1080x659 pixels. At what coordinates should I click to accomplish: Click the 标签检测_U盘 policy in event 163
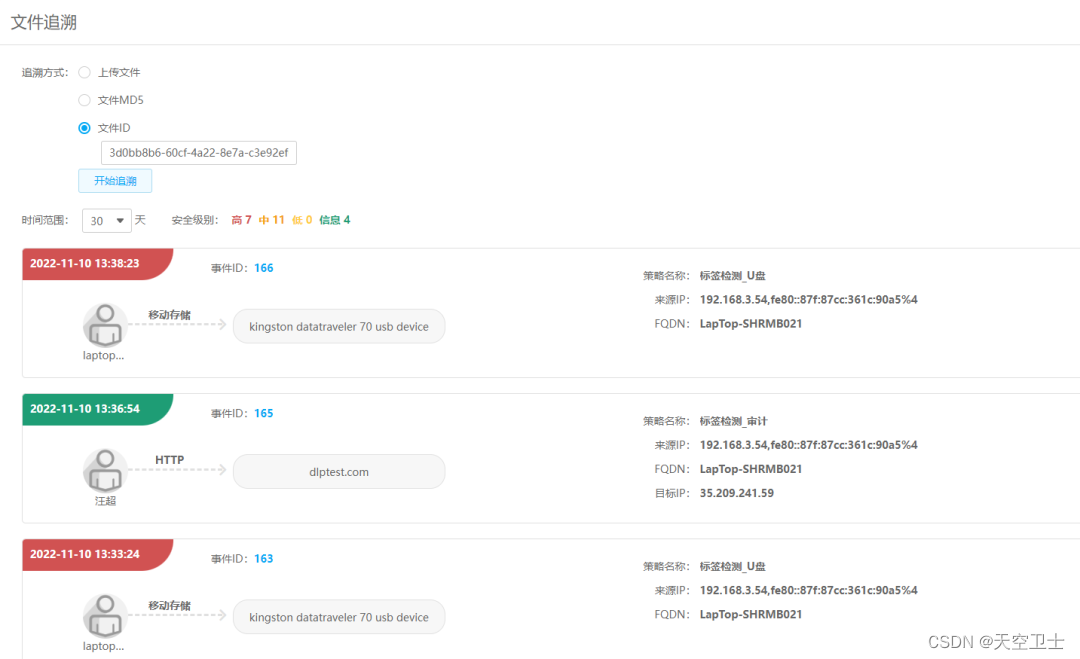[732, 566]
